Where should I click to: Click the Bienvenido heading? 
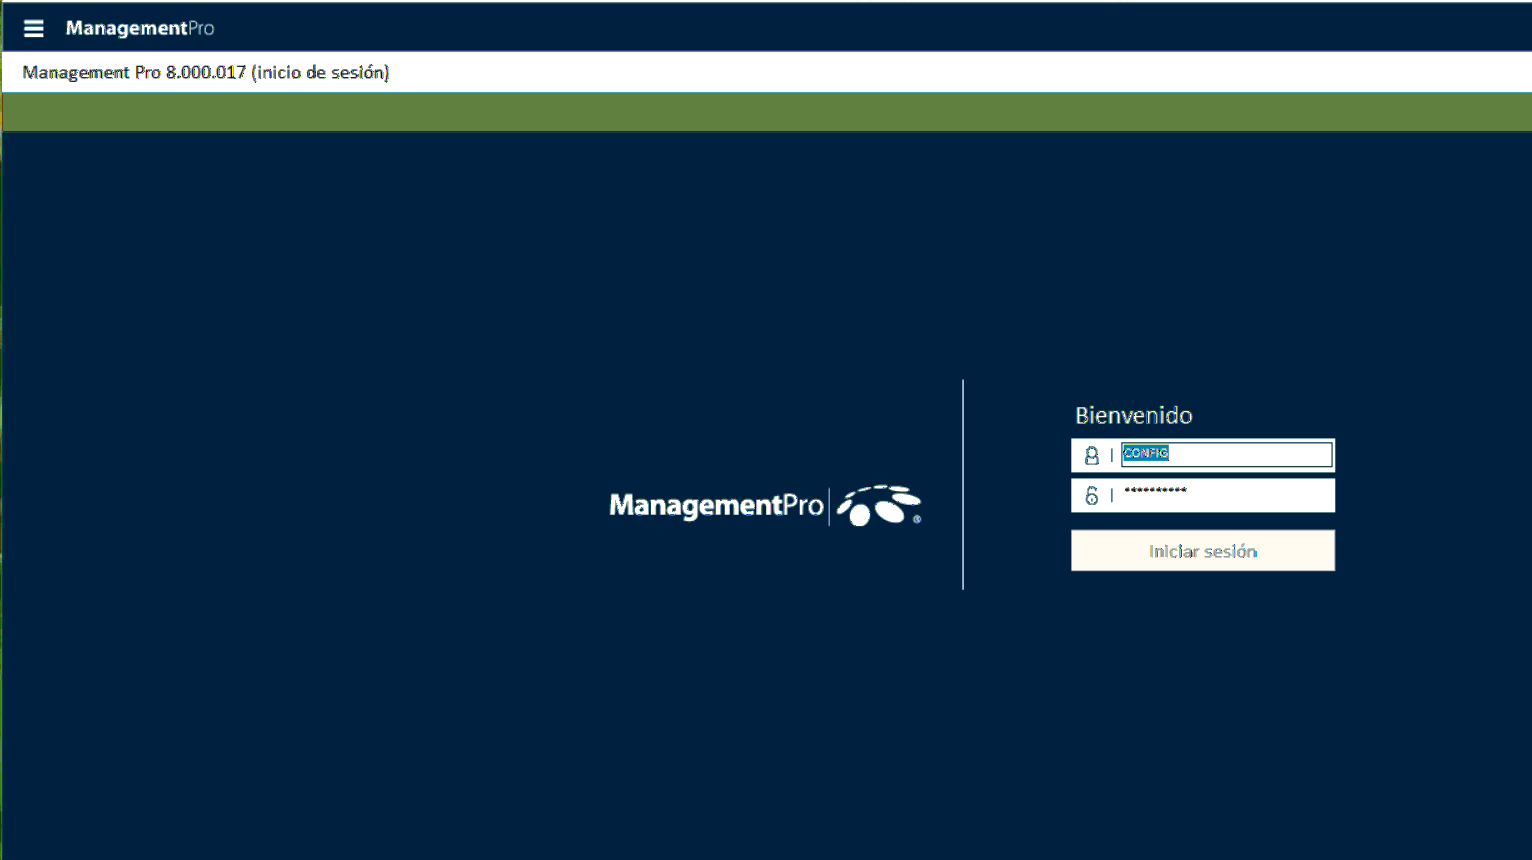(x=1133, y=415)
